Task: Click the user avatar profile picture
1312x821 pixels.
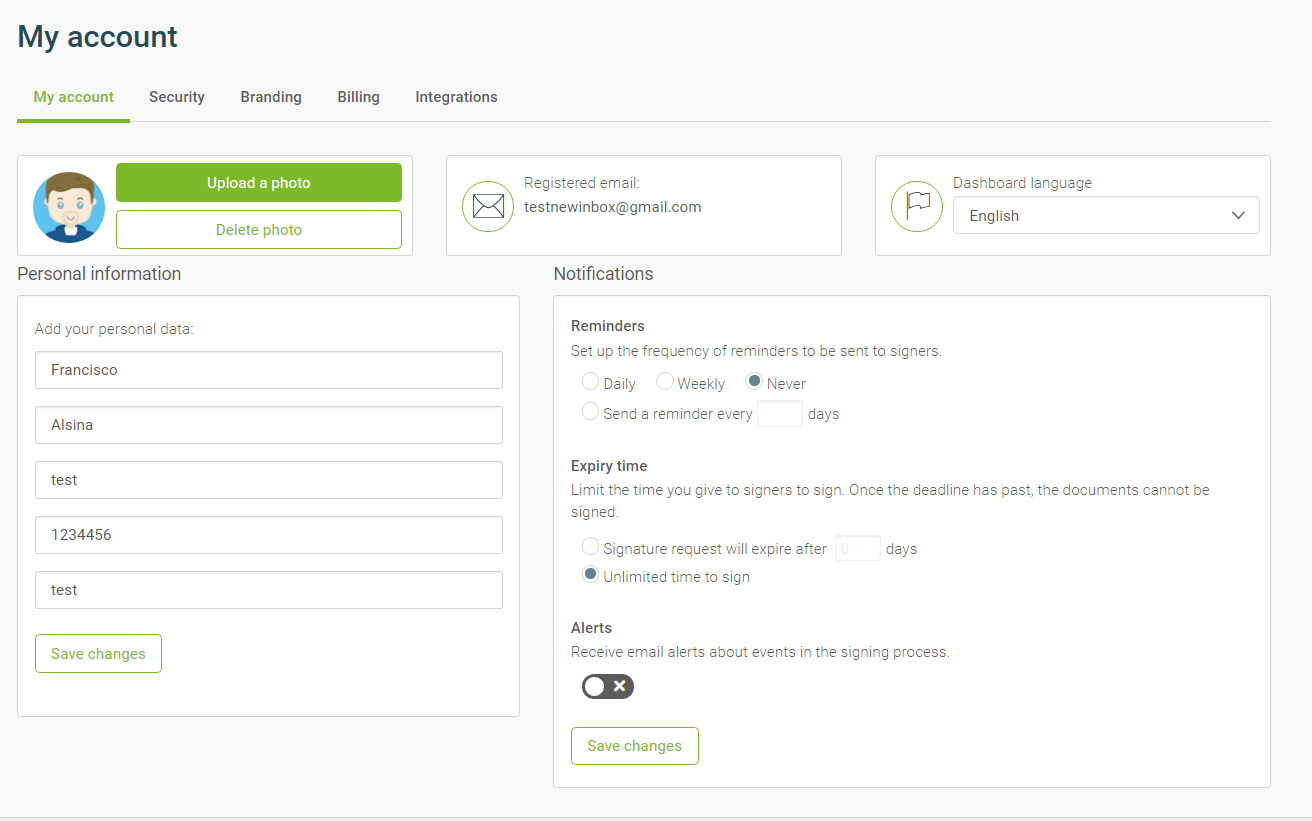Action: point(69,207)
